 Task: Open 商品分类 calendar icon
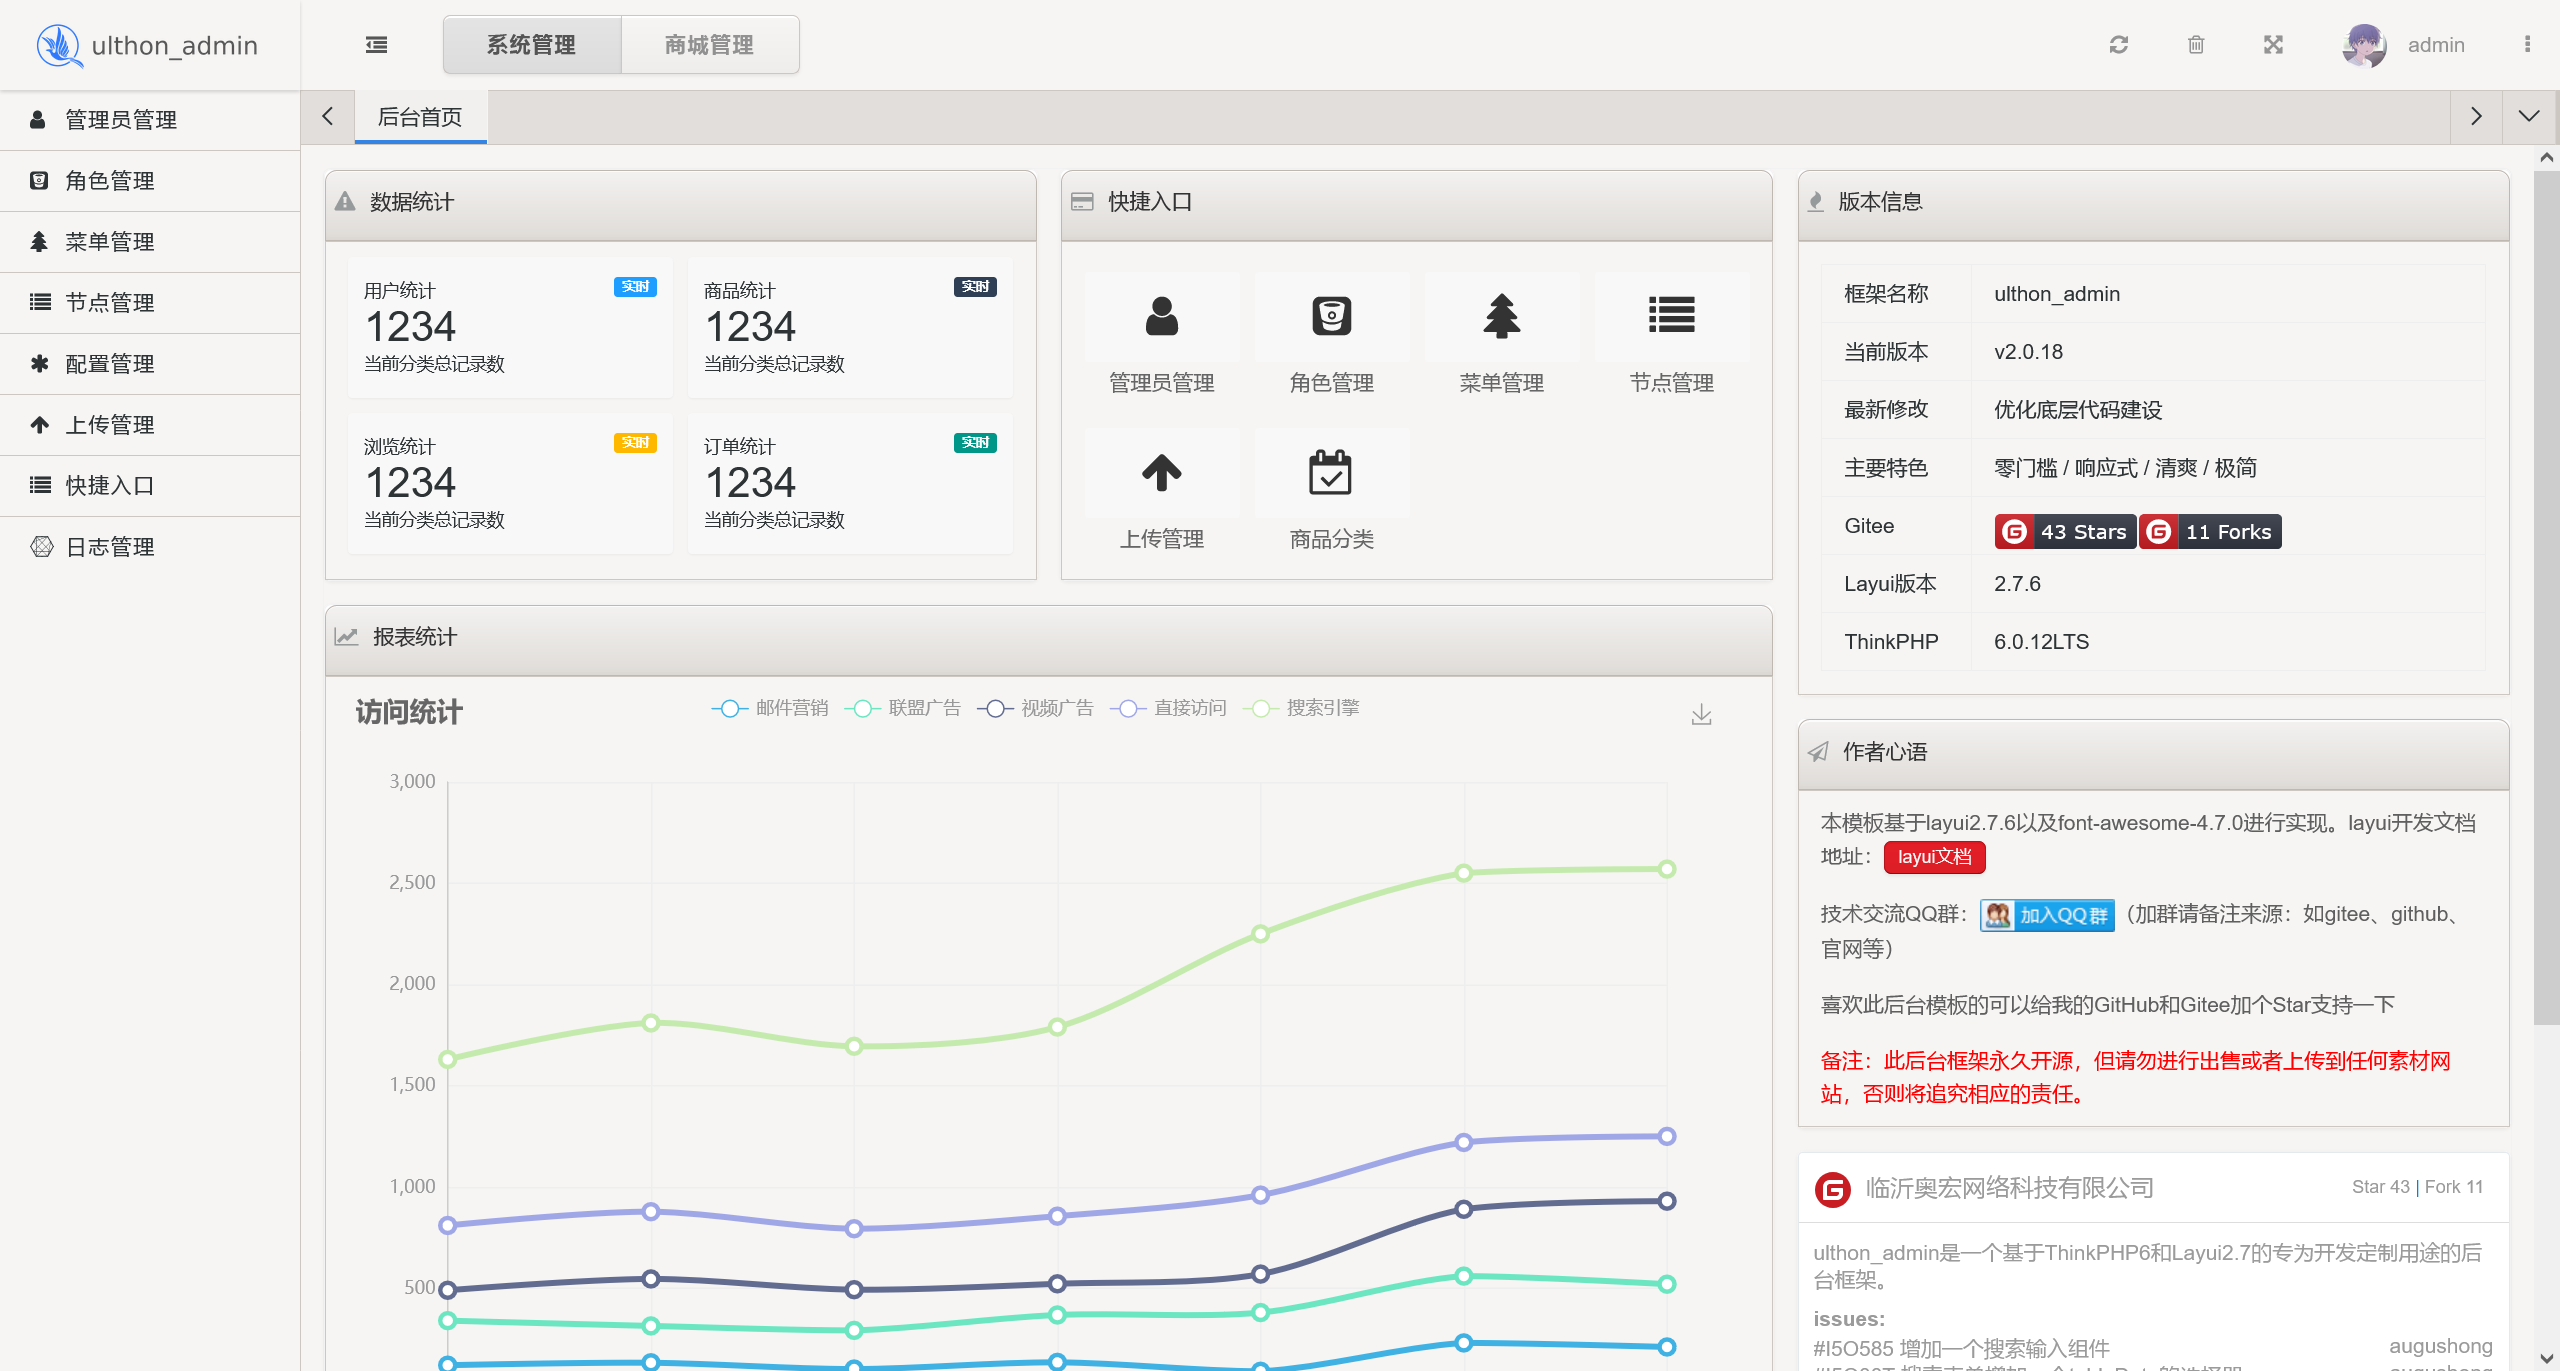pos(1331,473)
